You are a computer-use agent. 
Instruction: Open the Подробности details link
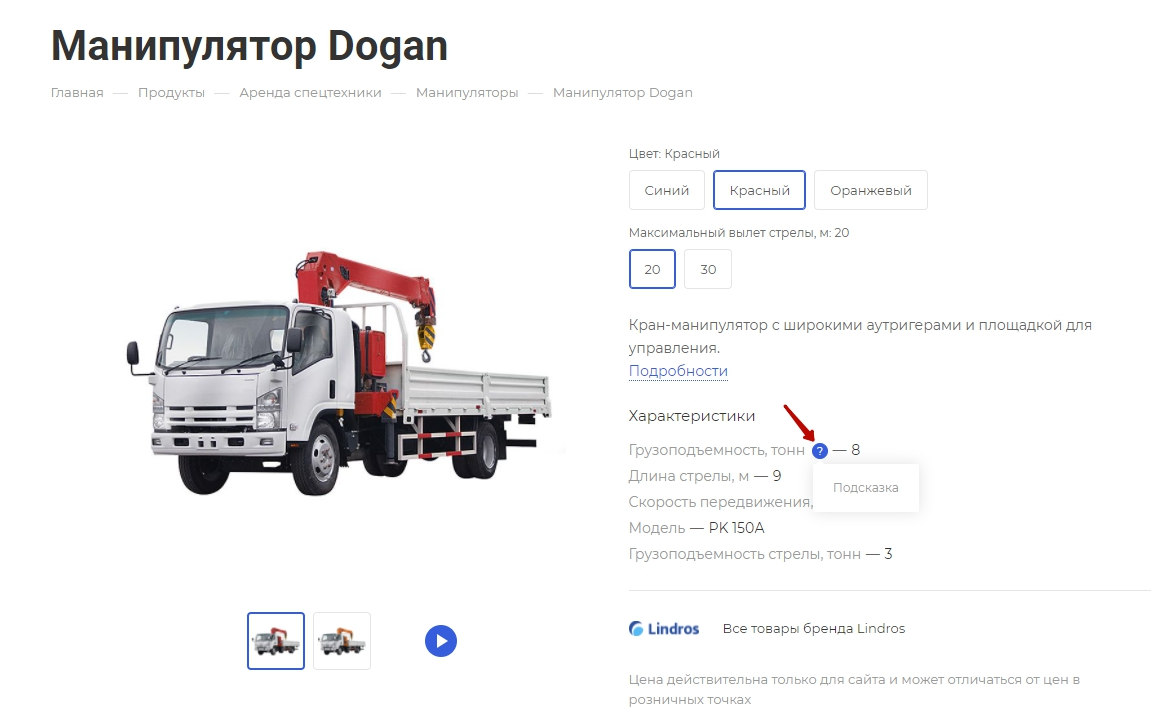point(678,371)
